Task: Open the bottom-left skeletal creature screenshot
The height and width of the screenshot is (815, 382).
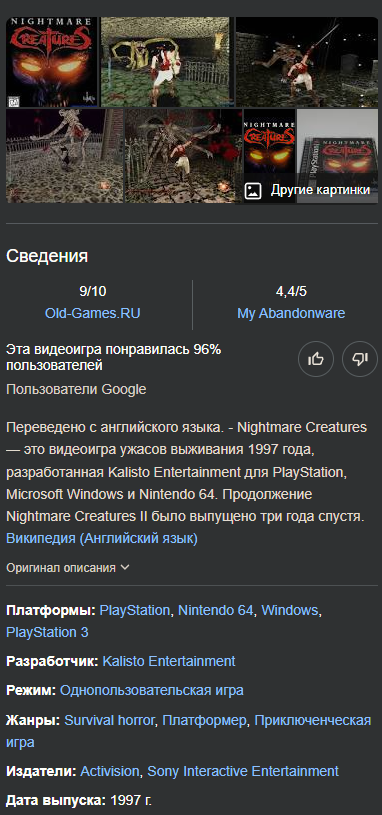Action: [x=64, y=156]
